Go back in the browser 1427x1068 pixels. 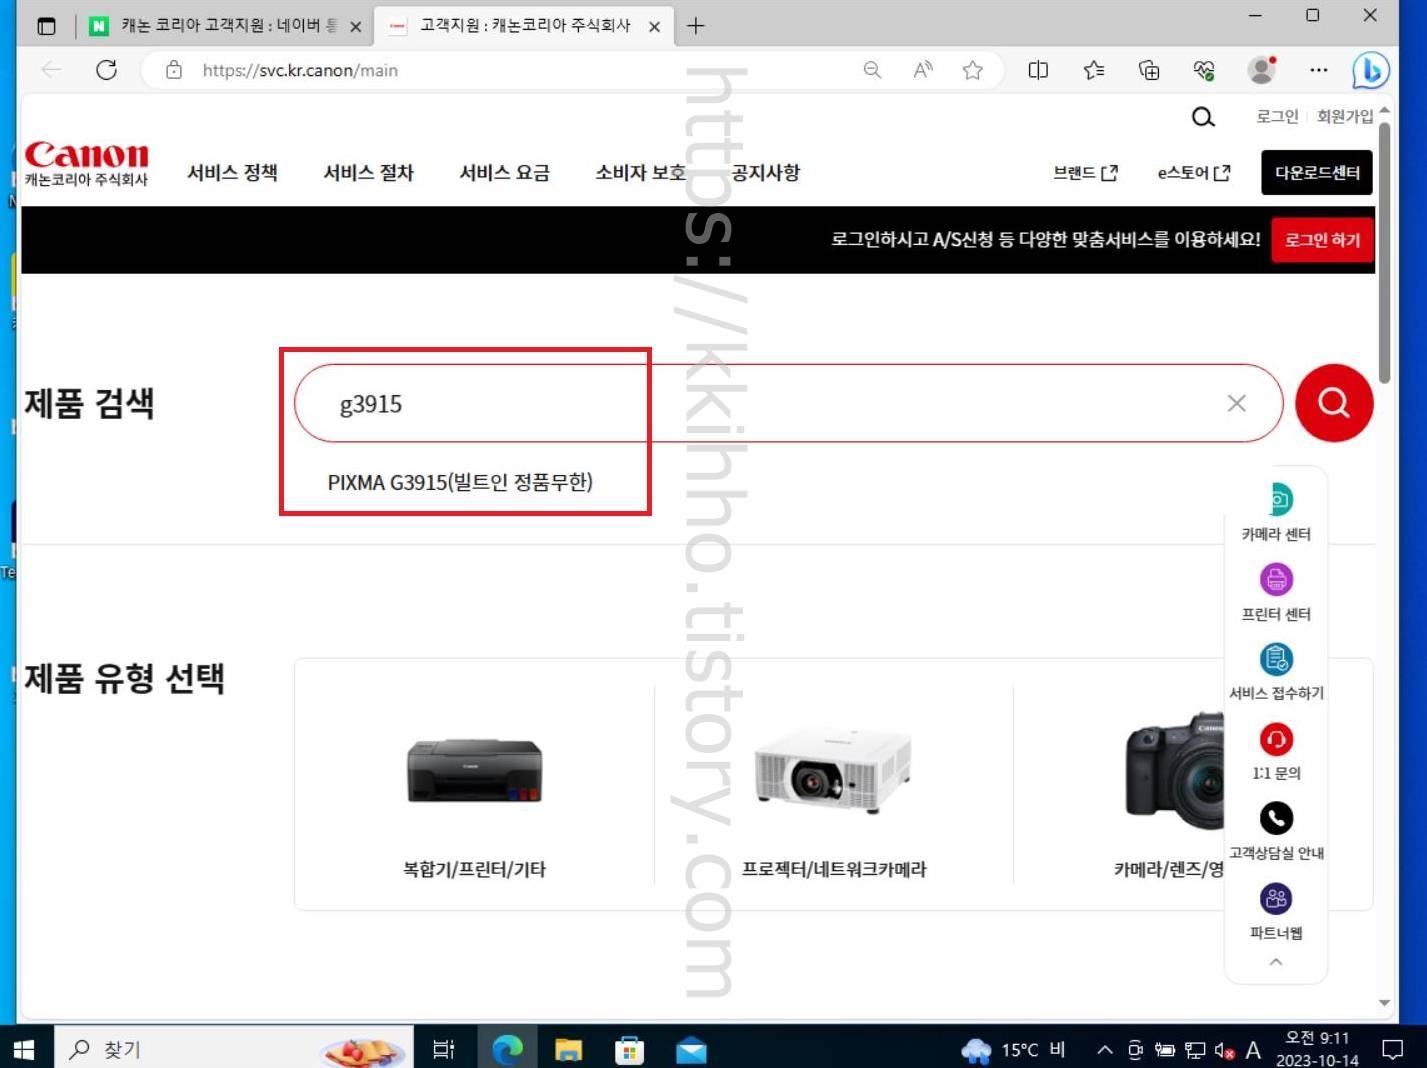[52, 70]
